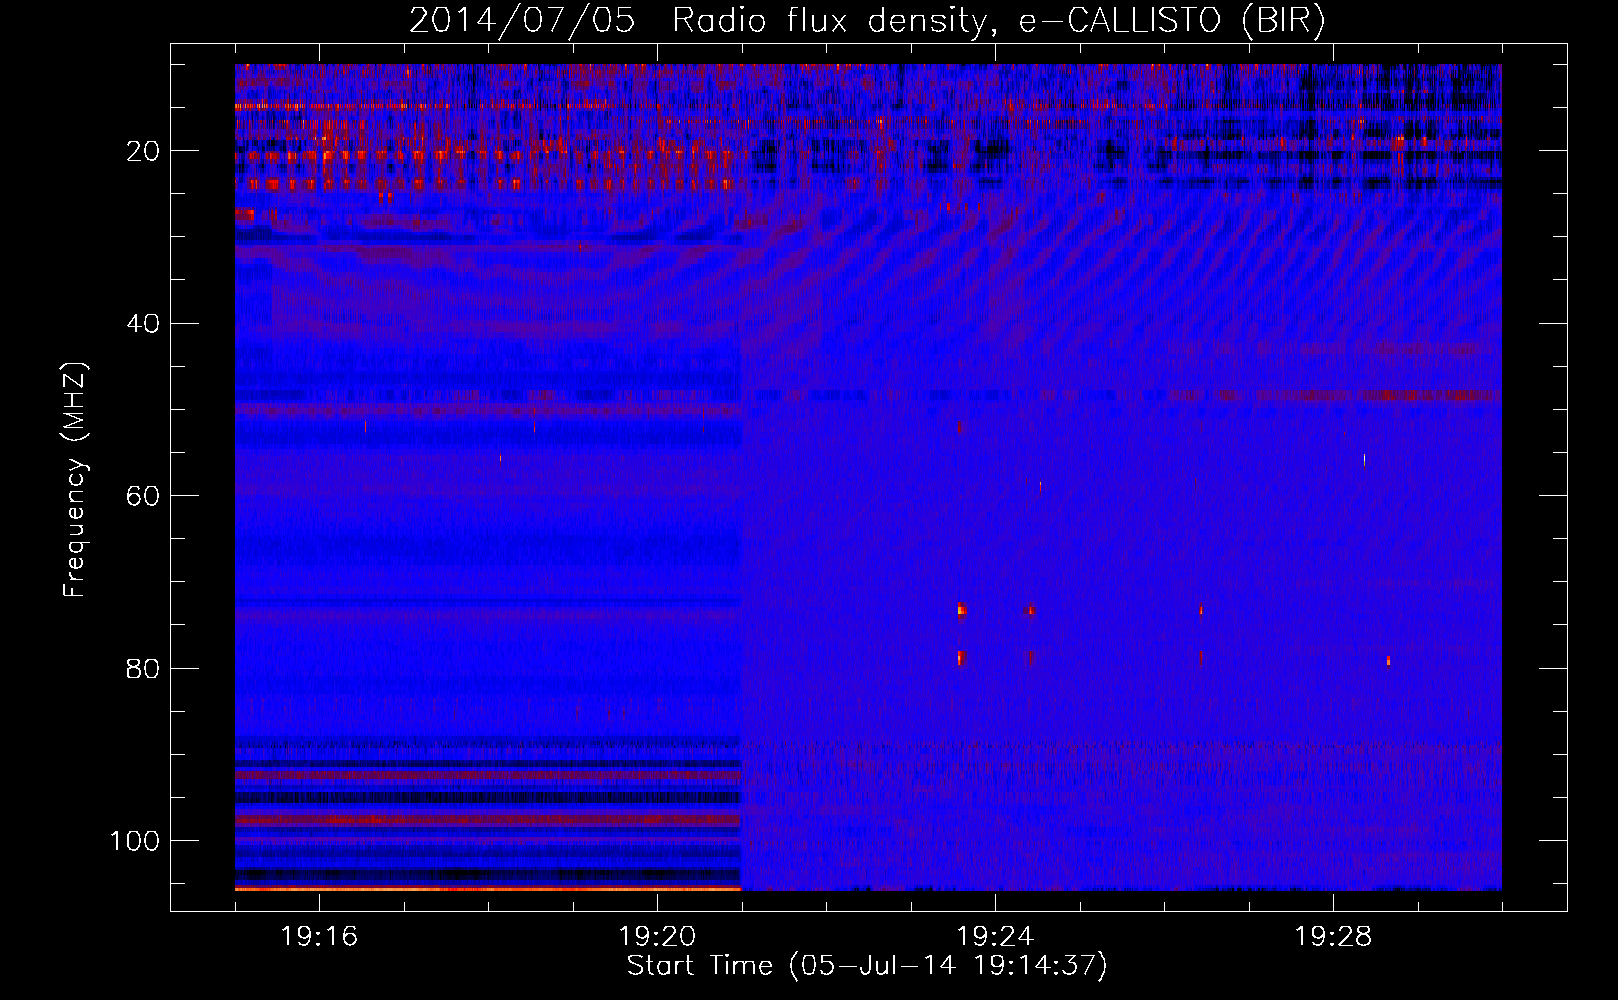Screen dimensions: 1618x1000
Task: Click the 19:24 time tick label
Action: coord(995,937)
